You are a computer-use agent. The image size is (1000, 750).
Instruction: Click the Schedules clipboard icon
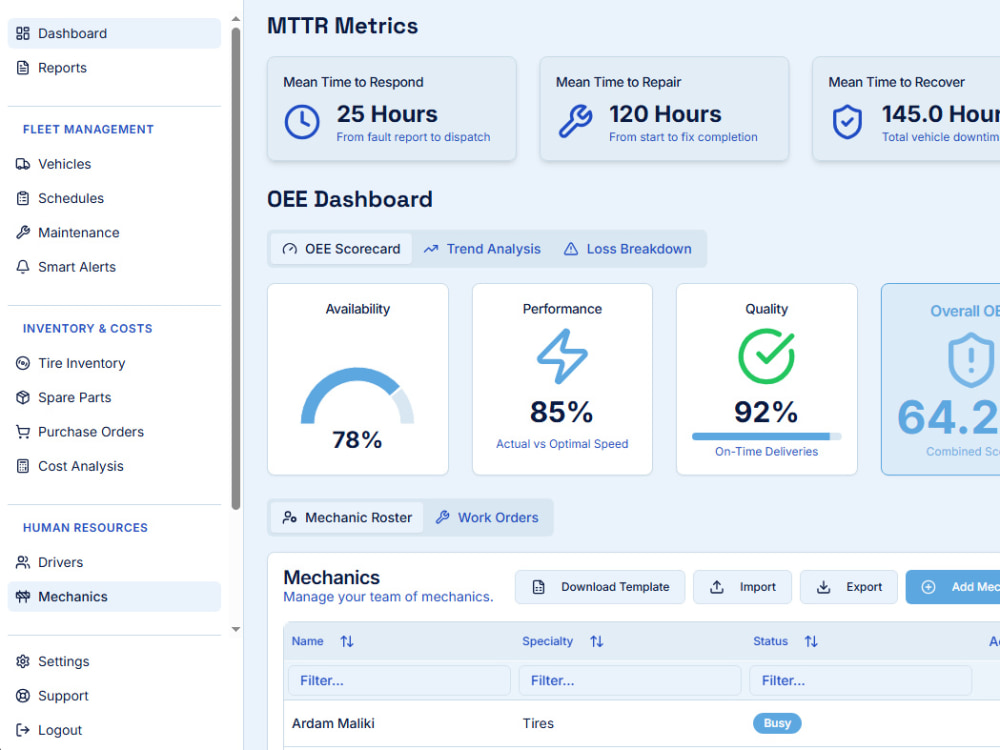pyautogui.click(x=23, y=198)
